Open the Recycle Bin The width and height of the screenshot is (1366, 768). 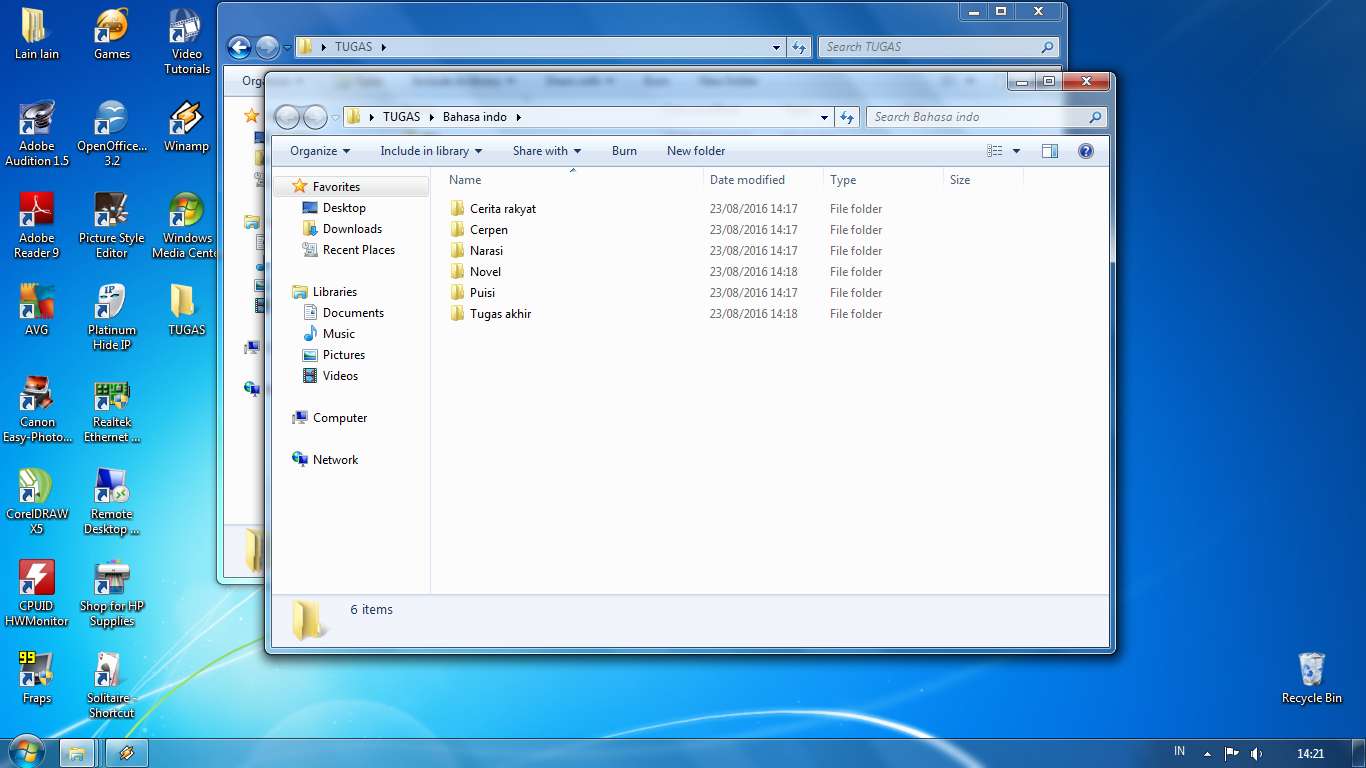[1311, 678]
